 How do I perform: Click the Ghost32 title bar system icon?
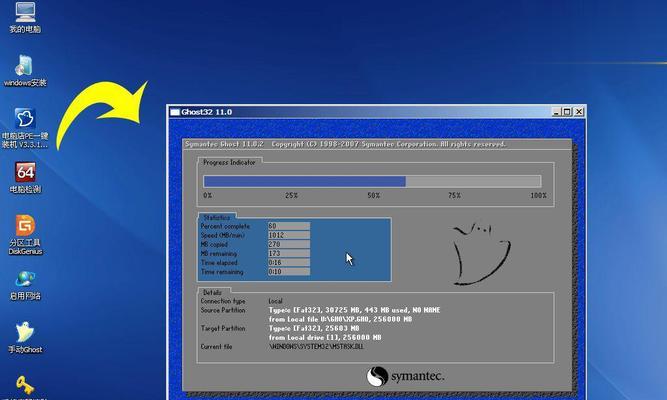[x=175, y=112]
